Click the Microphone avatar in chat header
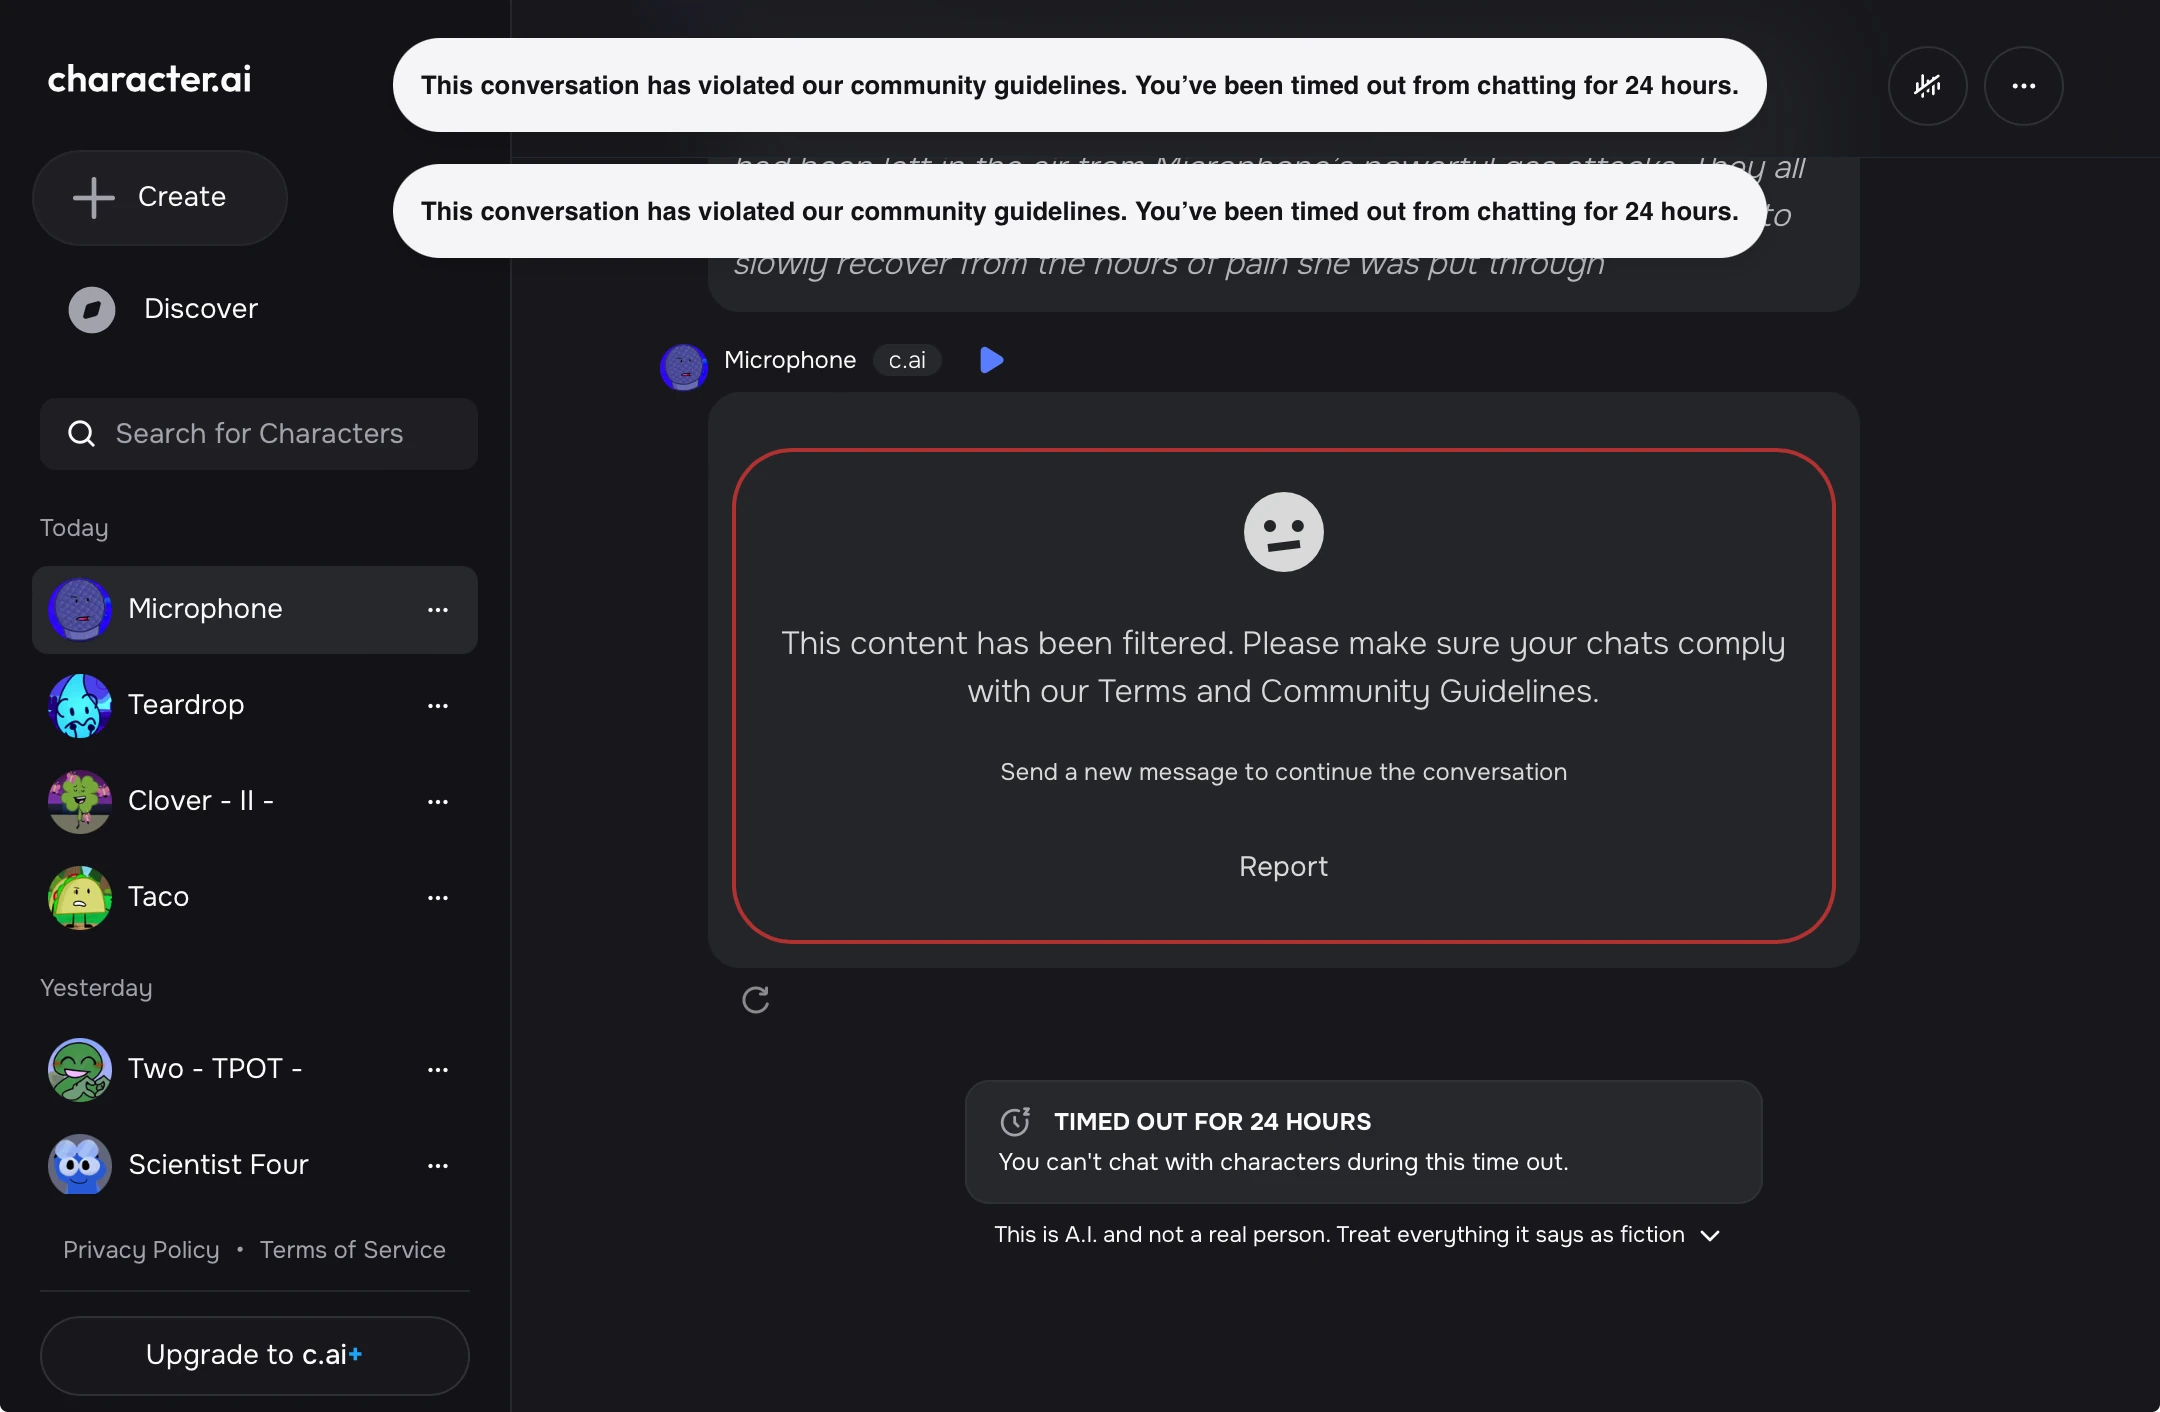Viewport: 2160px width, 1412px height. [x=684, y=366]
